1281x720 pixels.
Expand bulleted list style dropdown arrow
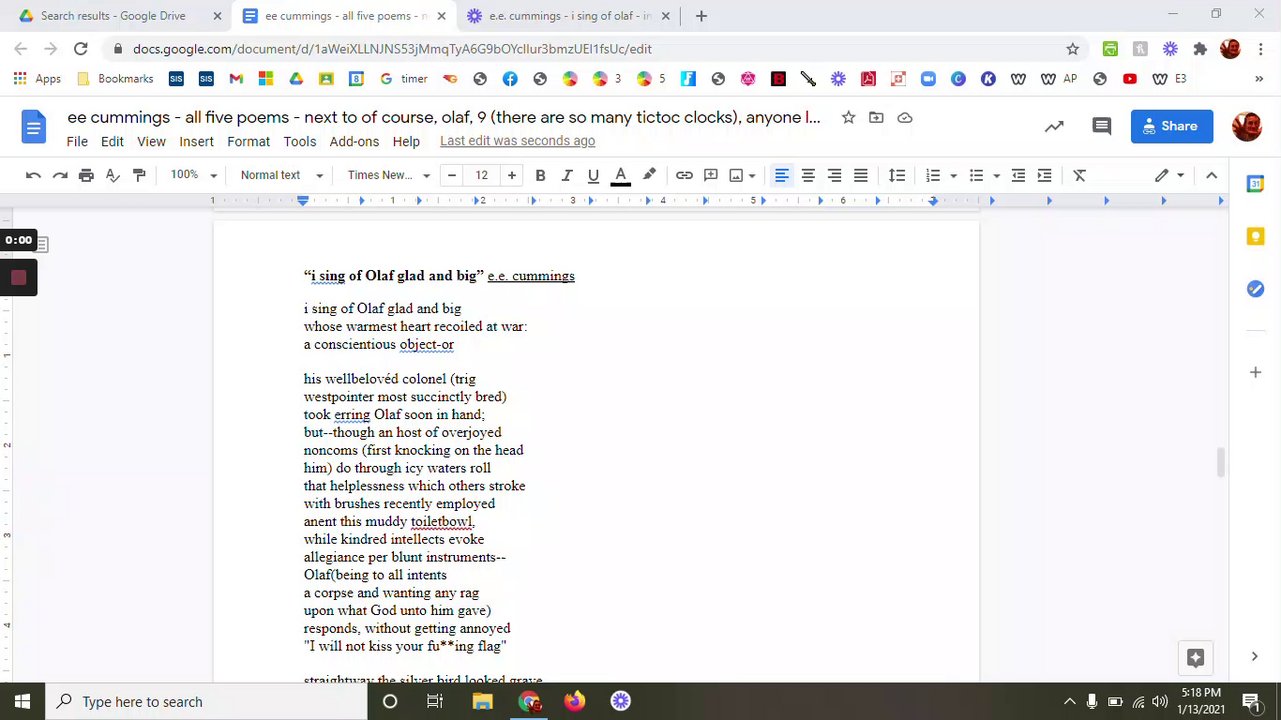click(996, 175)
